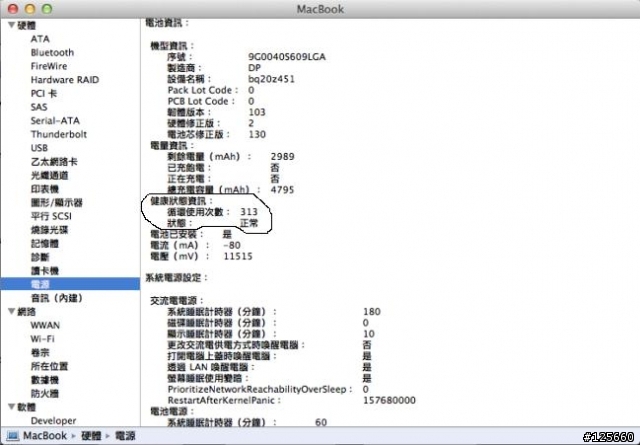
Task: Select 光纖通道 in the sidebar
Action: [49, 175]
